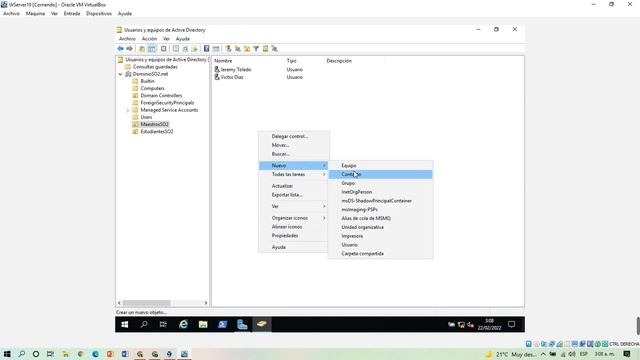The image size is (640, 360).
Task: Open Propiedades from the context menu
Action: [293, 236]
